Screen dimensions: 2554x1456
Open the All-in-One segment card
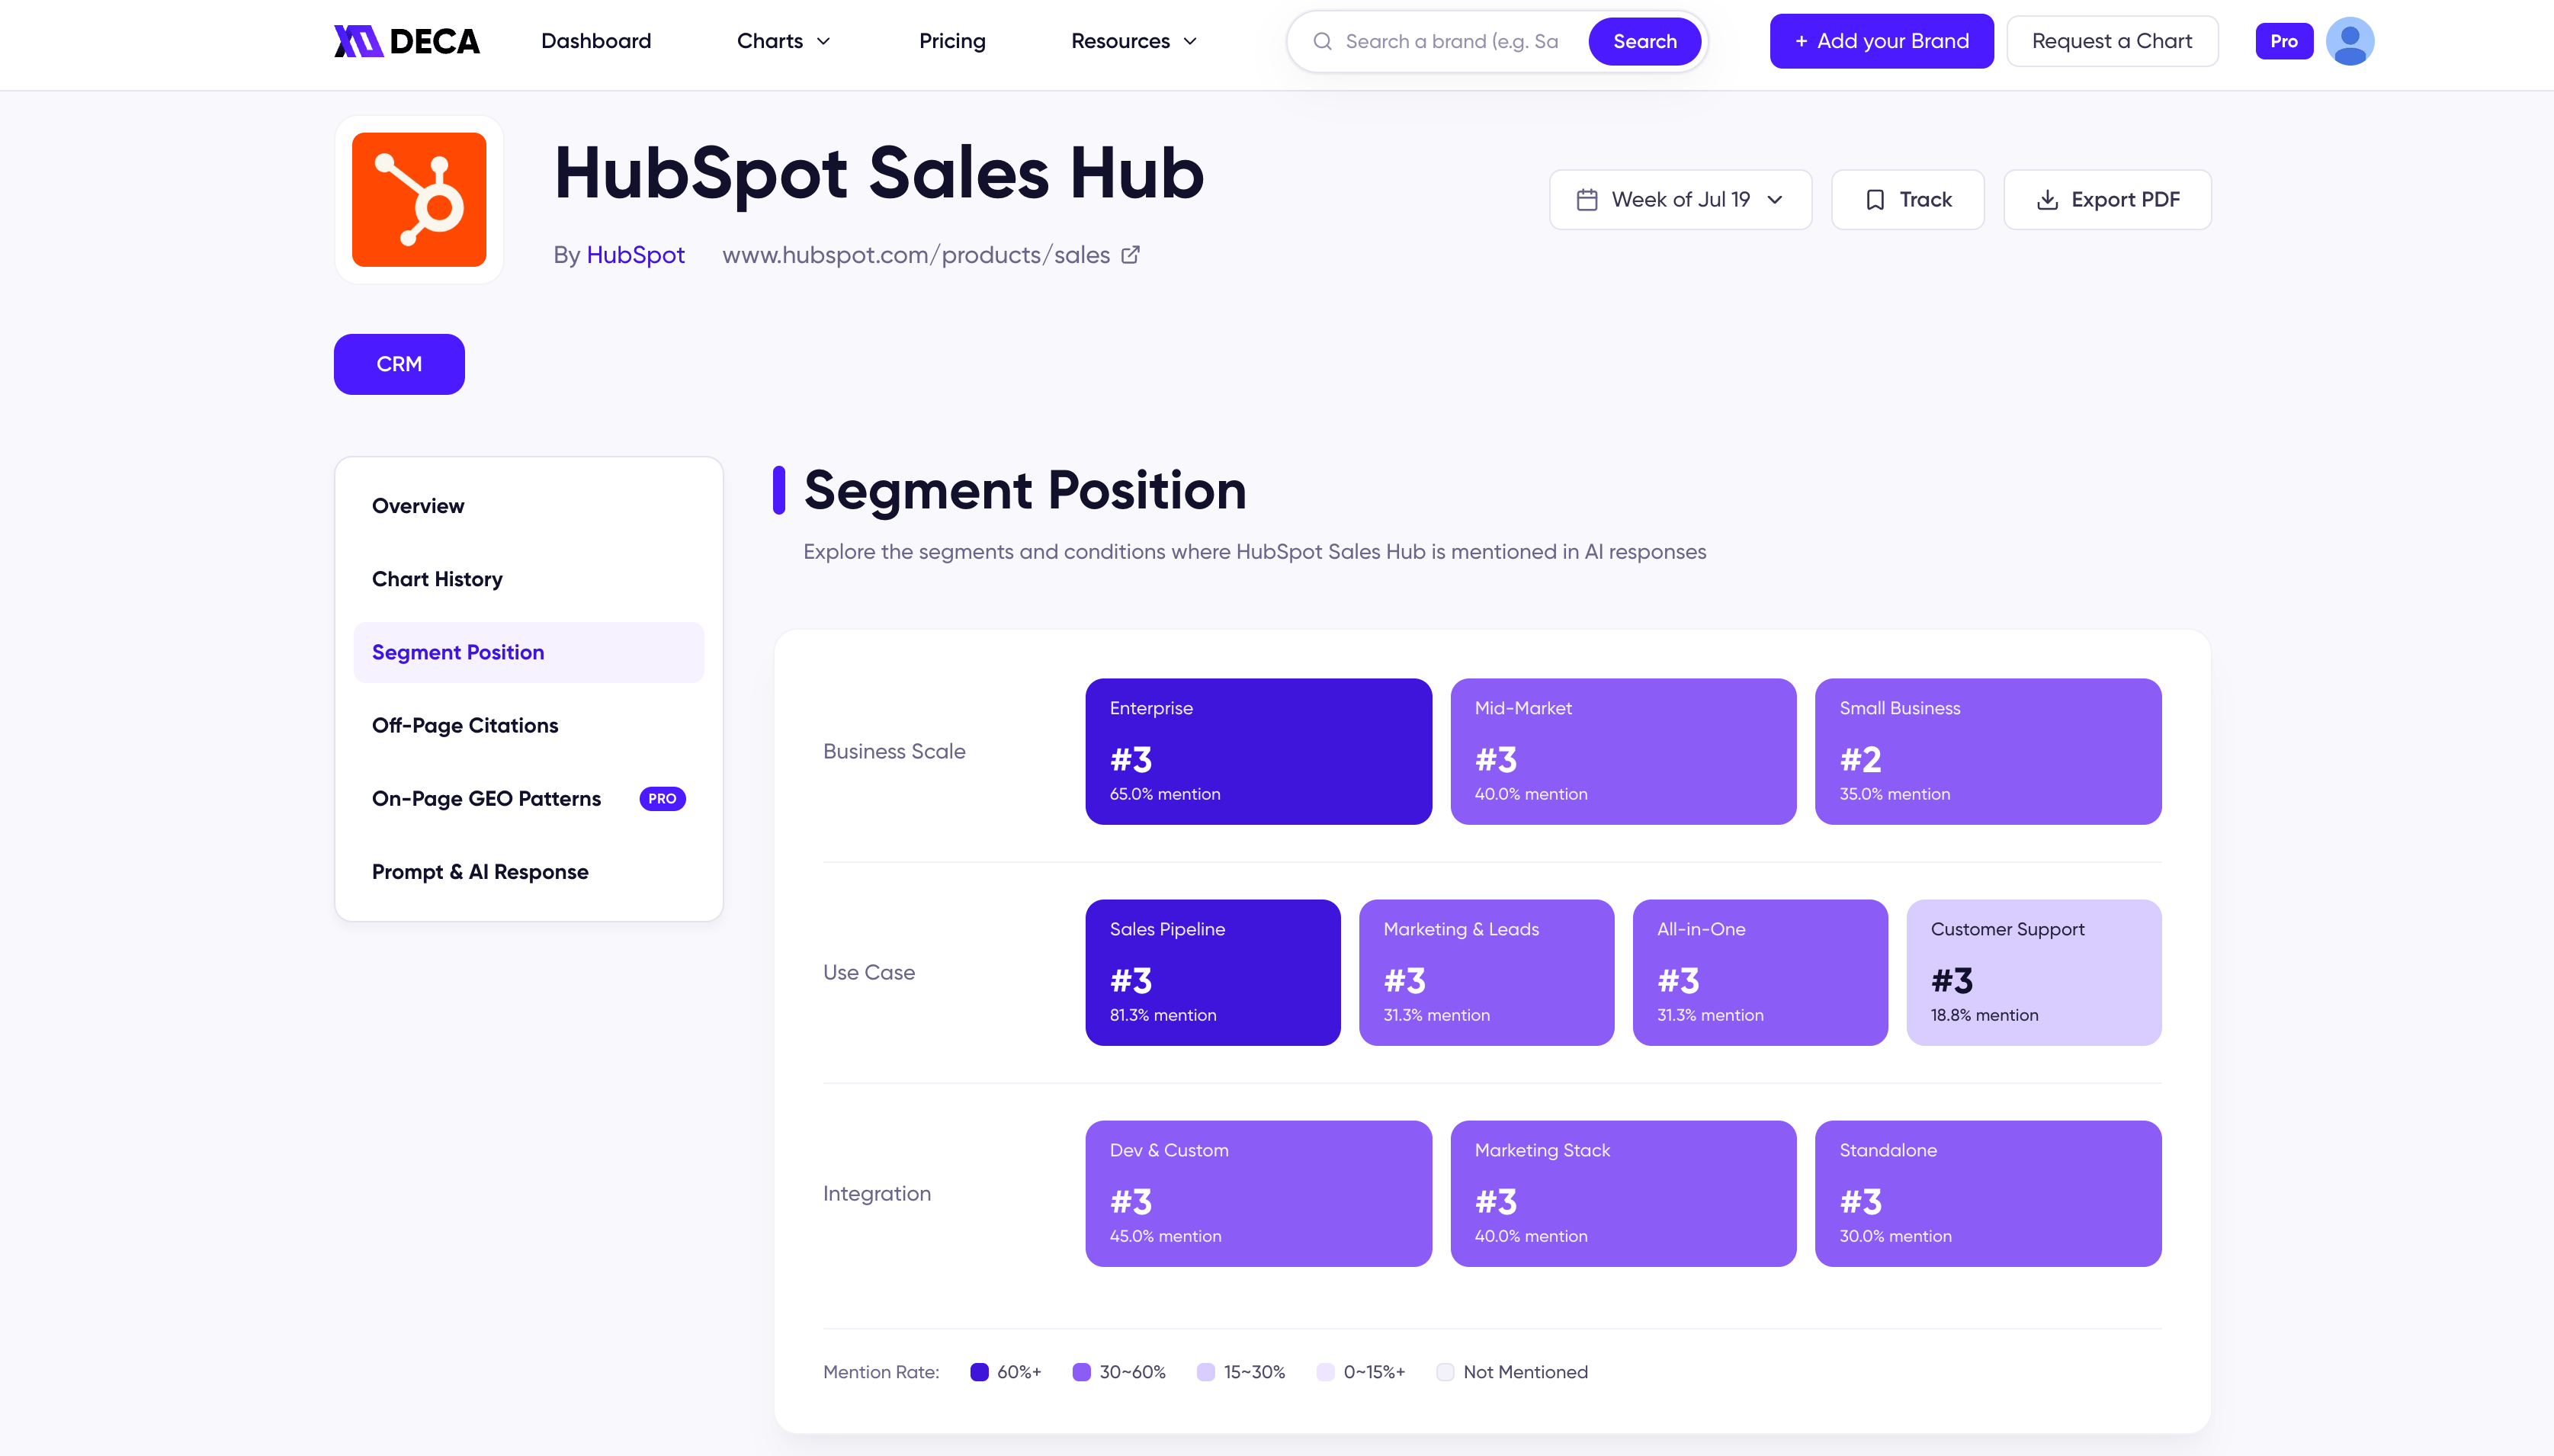[x=1760, y=973]
